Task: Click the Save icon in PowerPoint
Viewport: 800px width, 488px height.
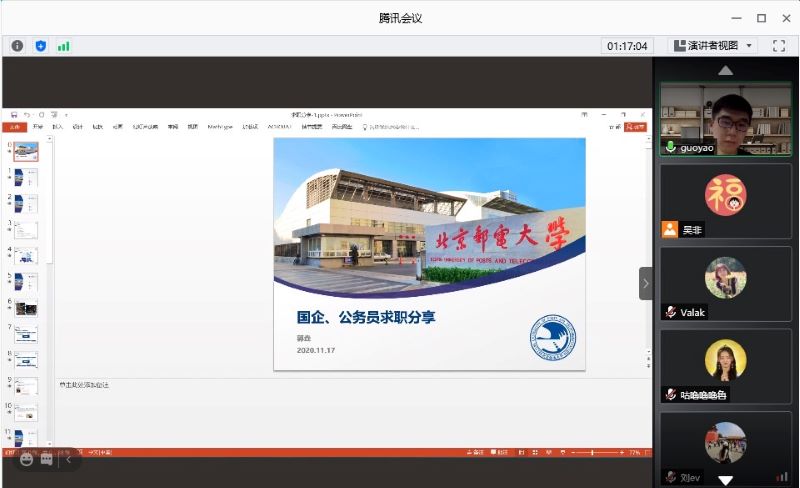Action: [14, 115]
